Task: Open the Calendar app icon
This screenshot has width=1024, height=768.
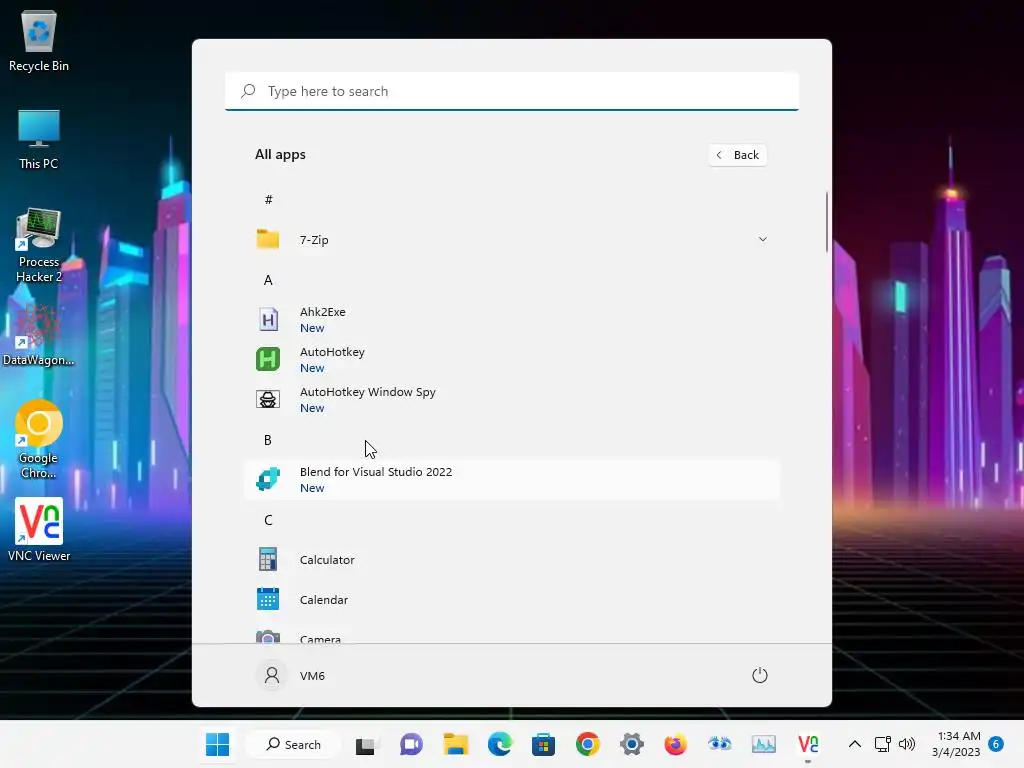Action: (268, 600)
